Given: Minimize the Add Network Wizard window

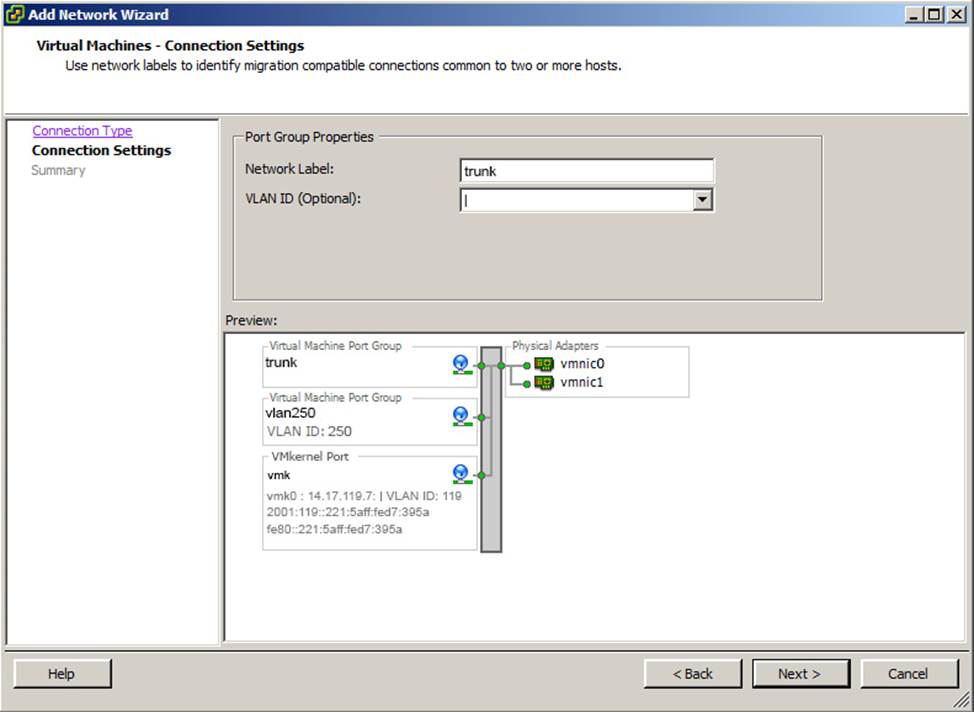Looking at the screenshot, I should point(915,15).
